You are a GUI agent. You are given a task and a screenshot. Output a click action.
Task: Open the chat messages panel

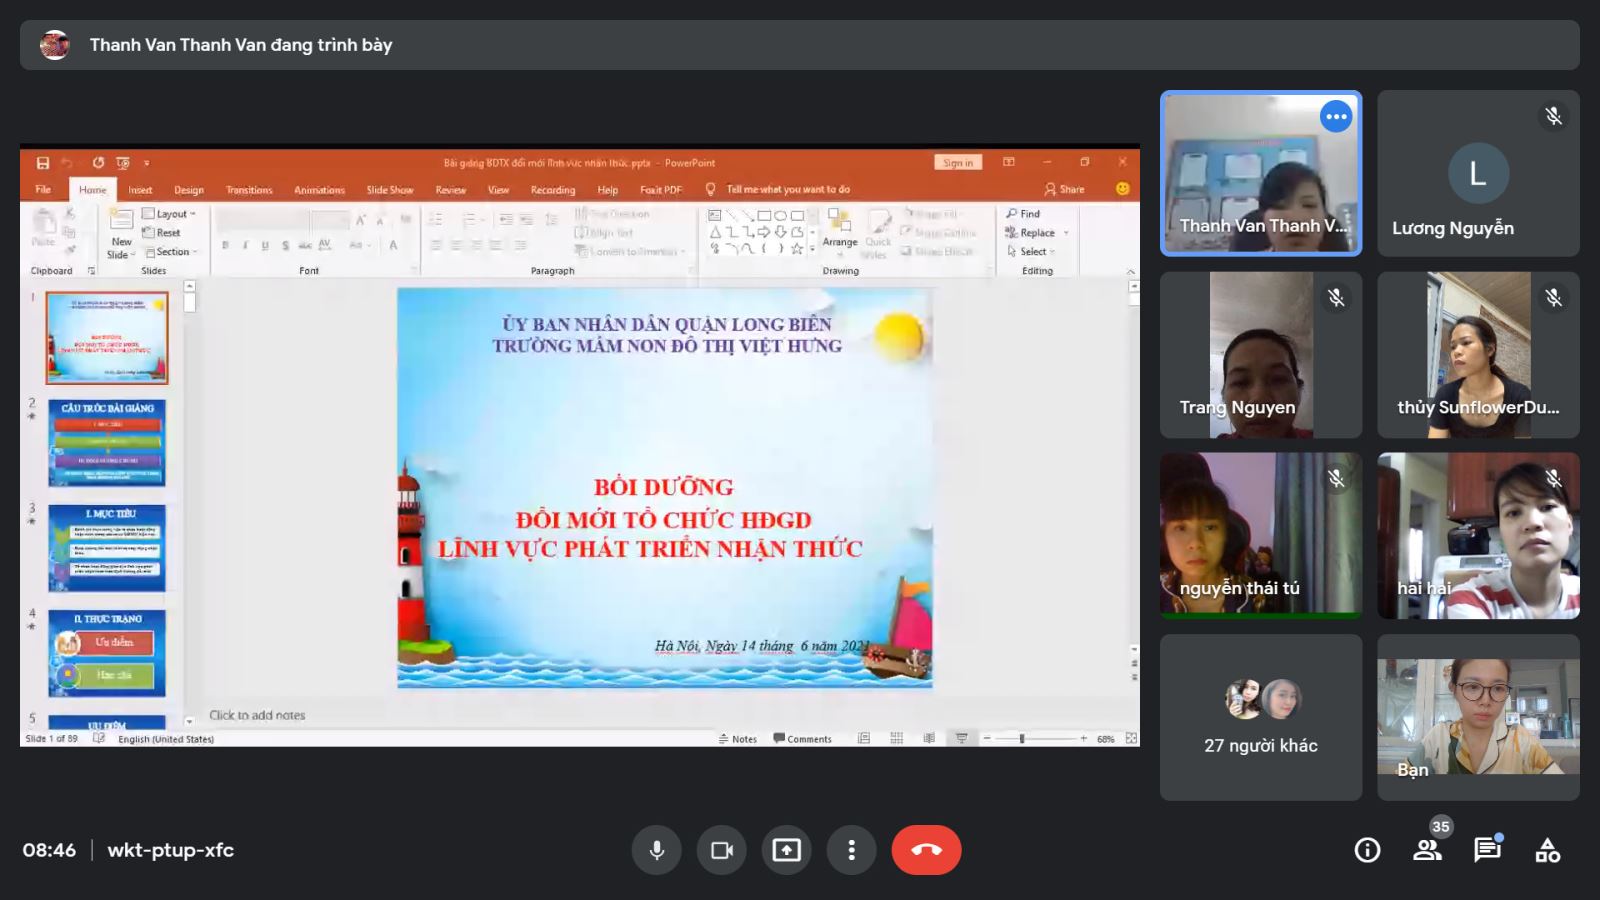pos(1487,850)
